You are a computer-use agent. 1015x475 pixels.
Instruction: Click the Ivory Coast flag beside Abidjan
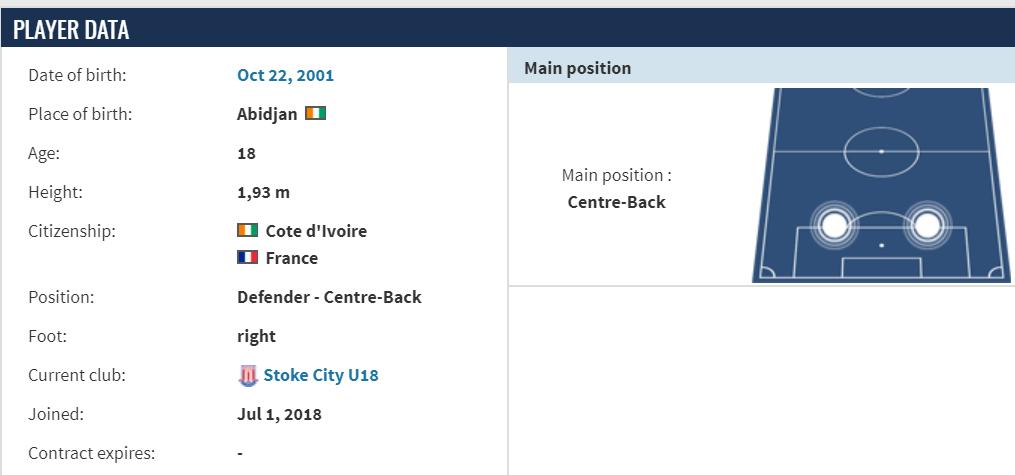(316, 113)
